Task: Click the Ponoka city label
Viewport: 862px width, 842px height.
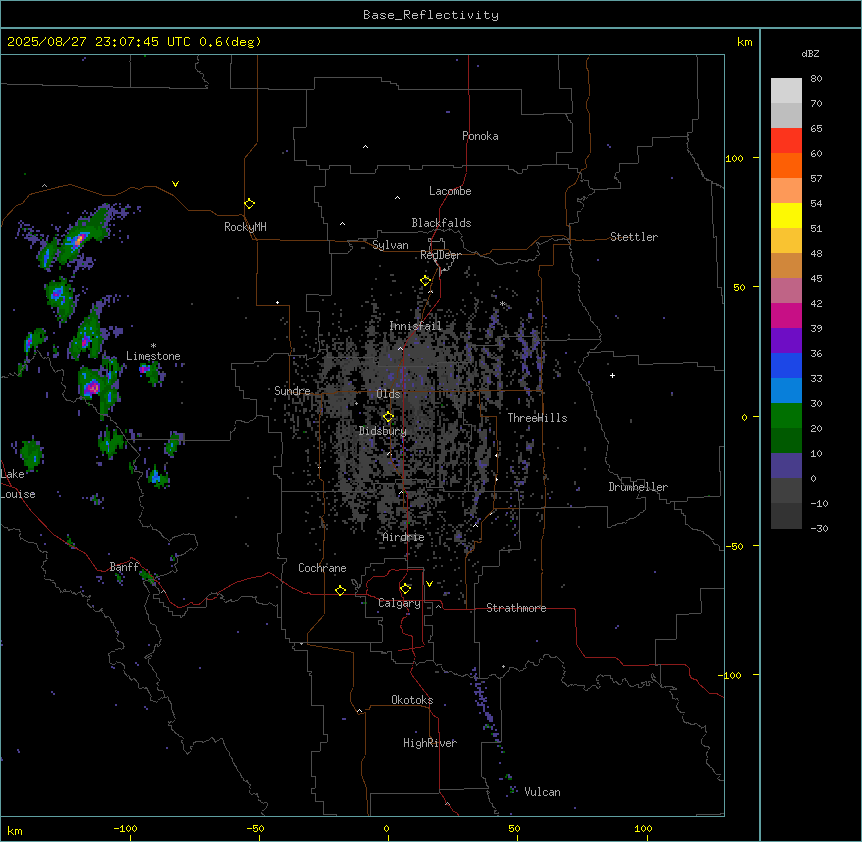Action: coord(480,136)
